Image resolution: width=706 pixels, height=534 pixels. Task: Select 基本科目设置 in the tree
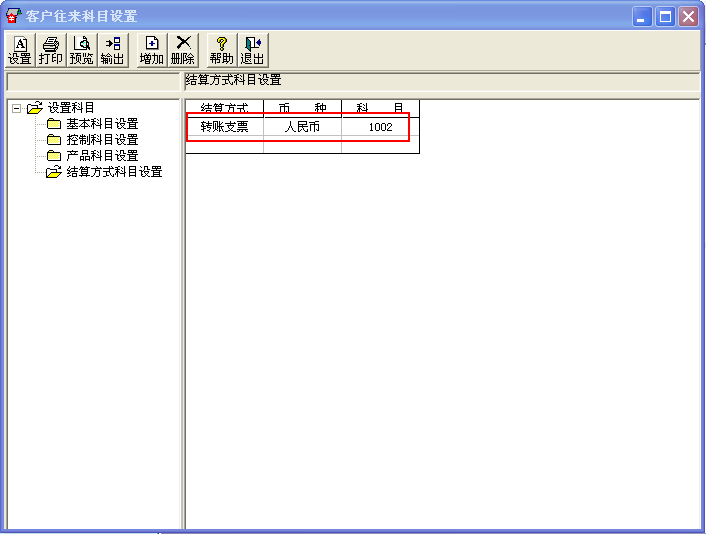pos(102,124)
